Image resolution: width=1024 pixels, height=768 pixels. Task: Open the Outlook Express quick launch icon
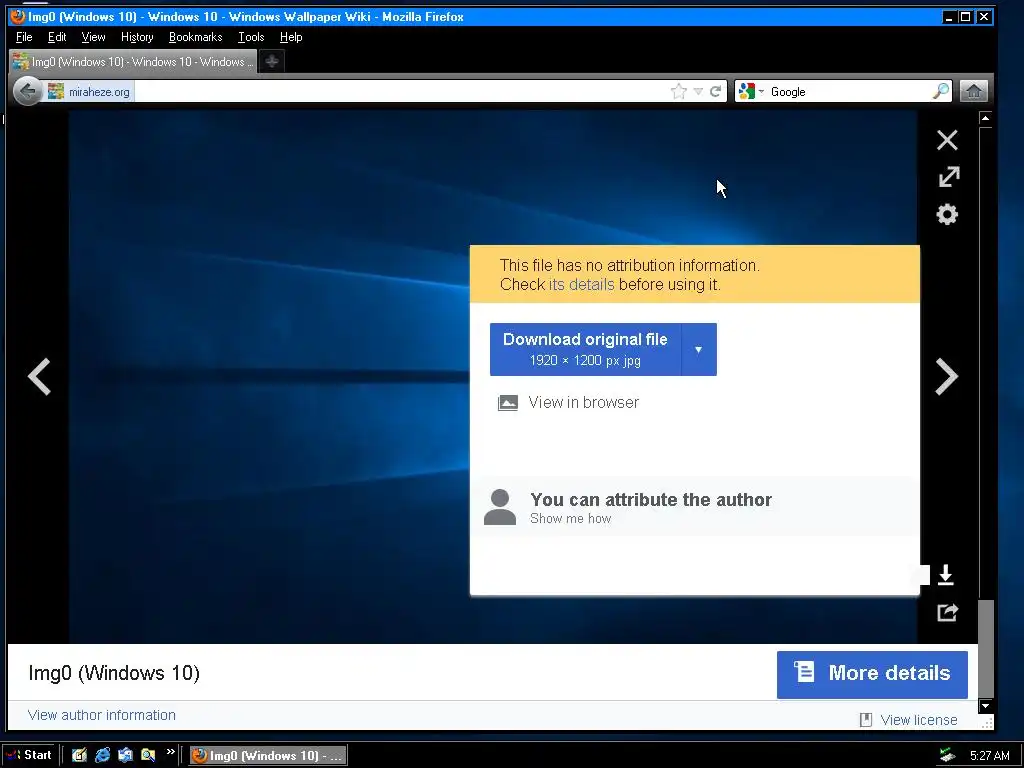tap(125, 756)
